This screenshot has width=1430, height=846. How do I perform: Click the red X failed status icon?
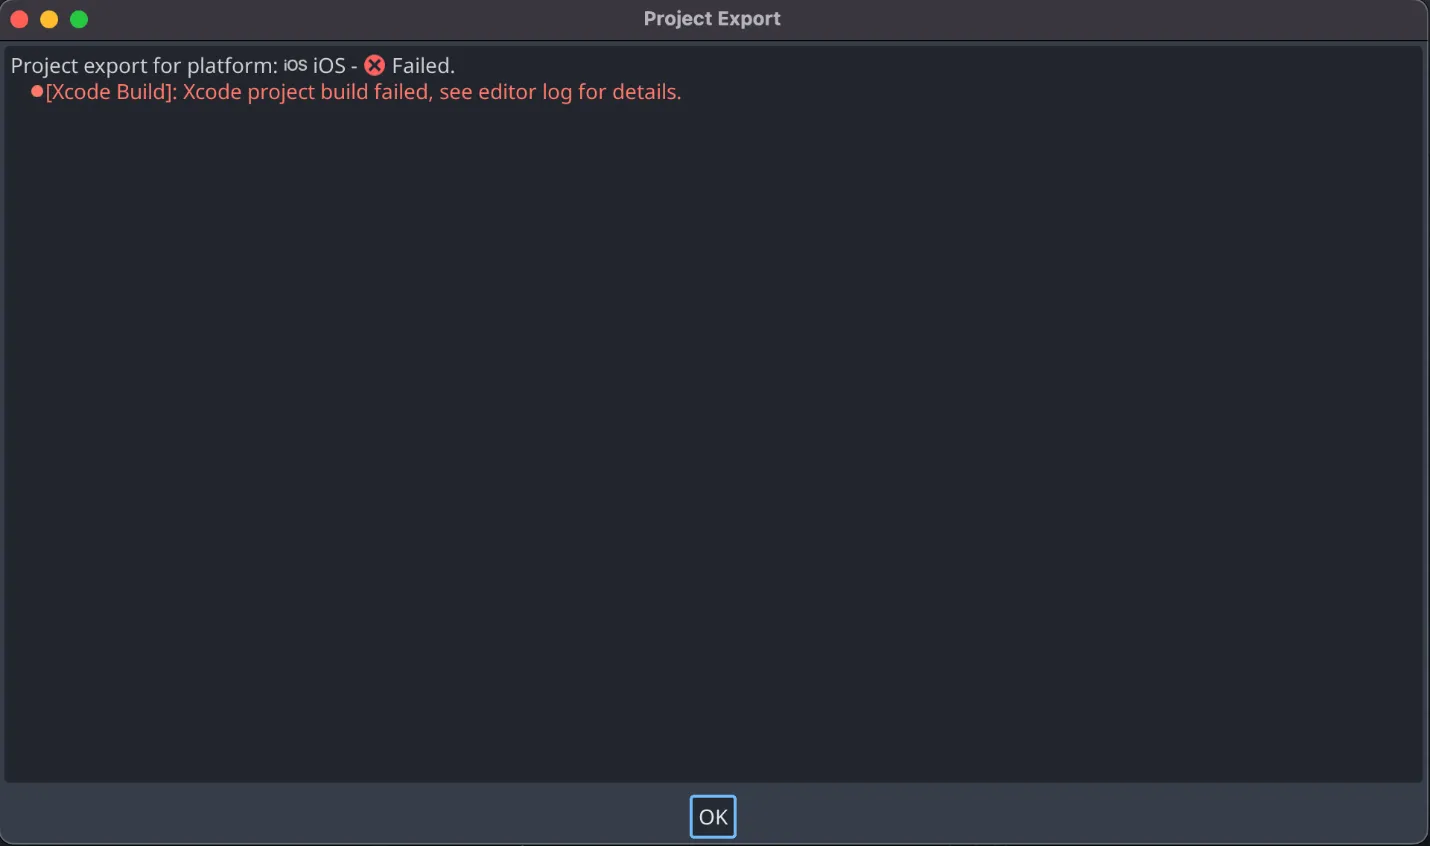pos(374,65)
